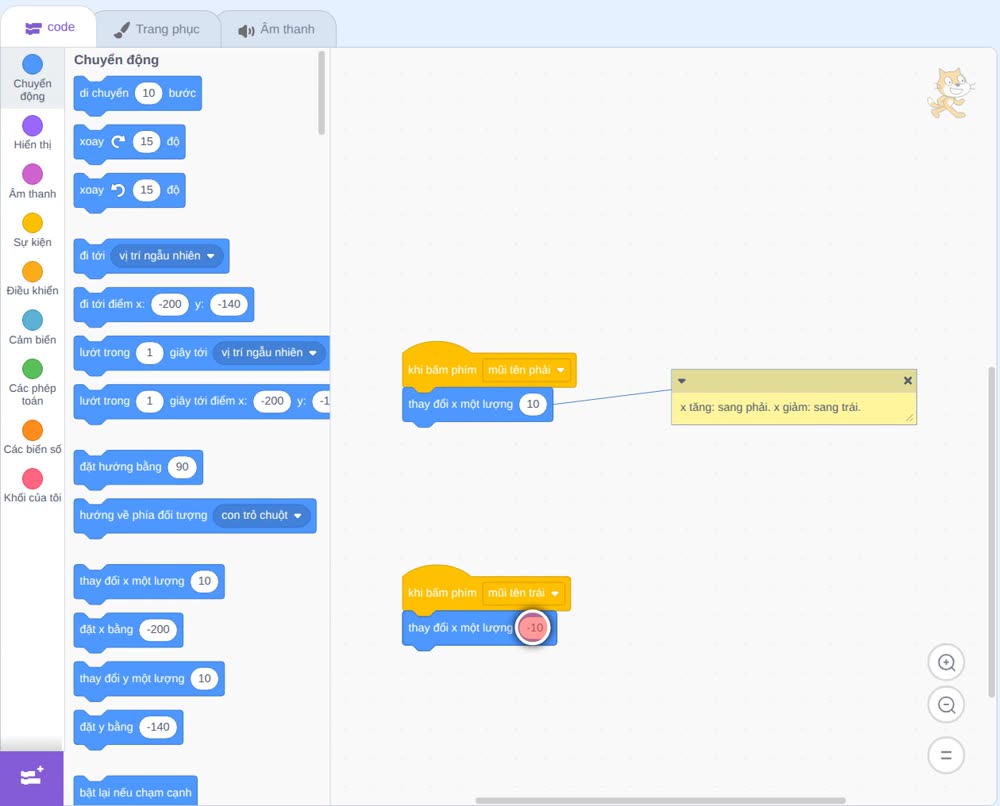The image size is (1000, 806).
Task: Click the block palette vertical scrollbar
Action: tap(321, 93)
